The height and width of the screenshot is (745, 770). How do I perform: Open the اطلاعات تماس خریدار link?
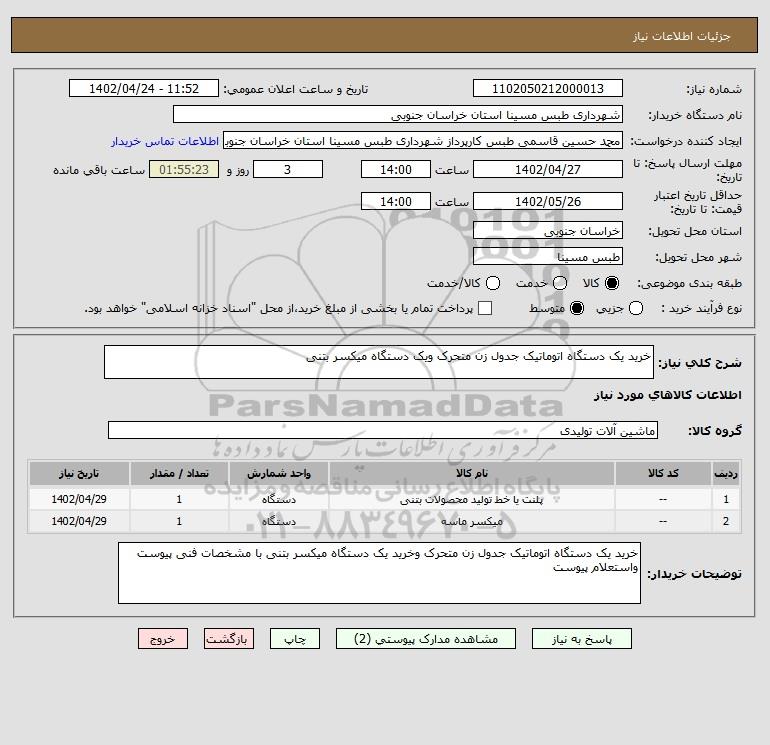165,141
